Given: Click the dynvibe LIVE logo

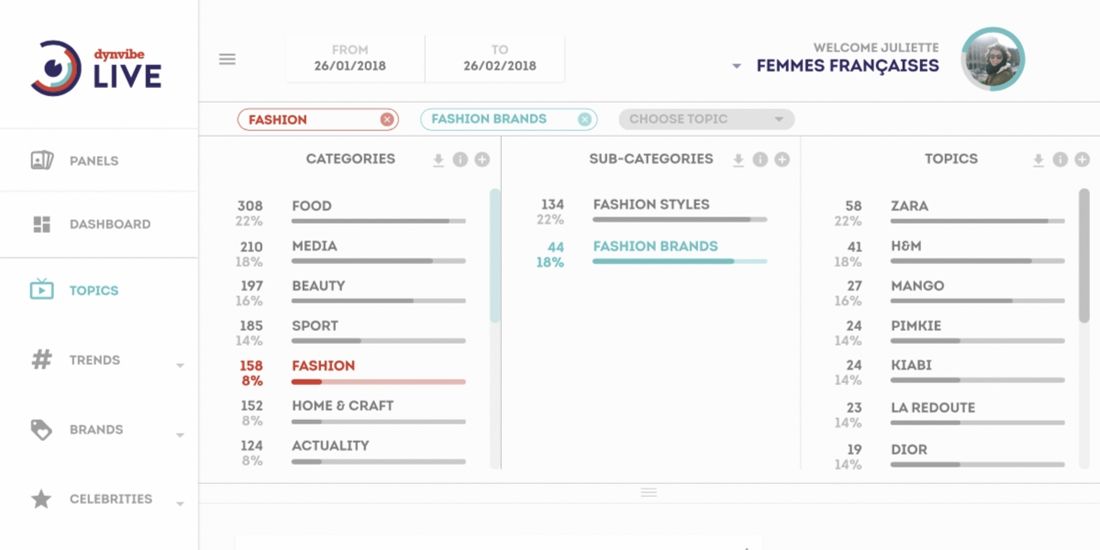Looking at the screenshot, I should tap(96, 69).
